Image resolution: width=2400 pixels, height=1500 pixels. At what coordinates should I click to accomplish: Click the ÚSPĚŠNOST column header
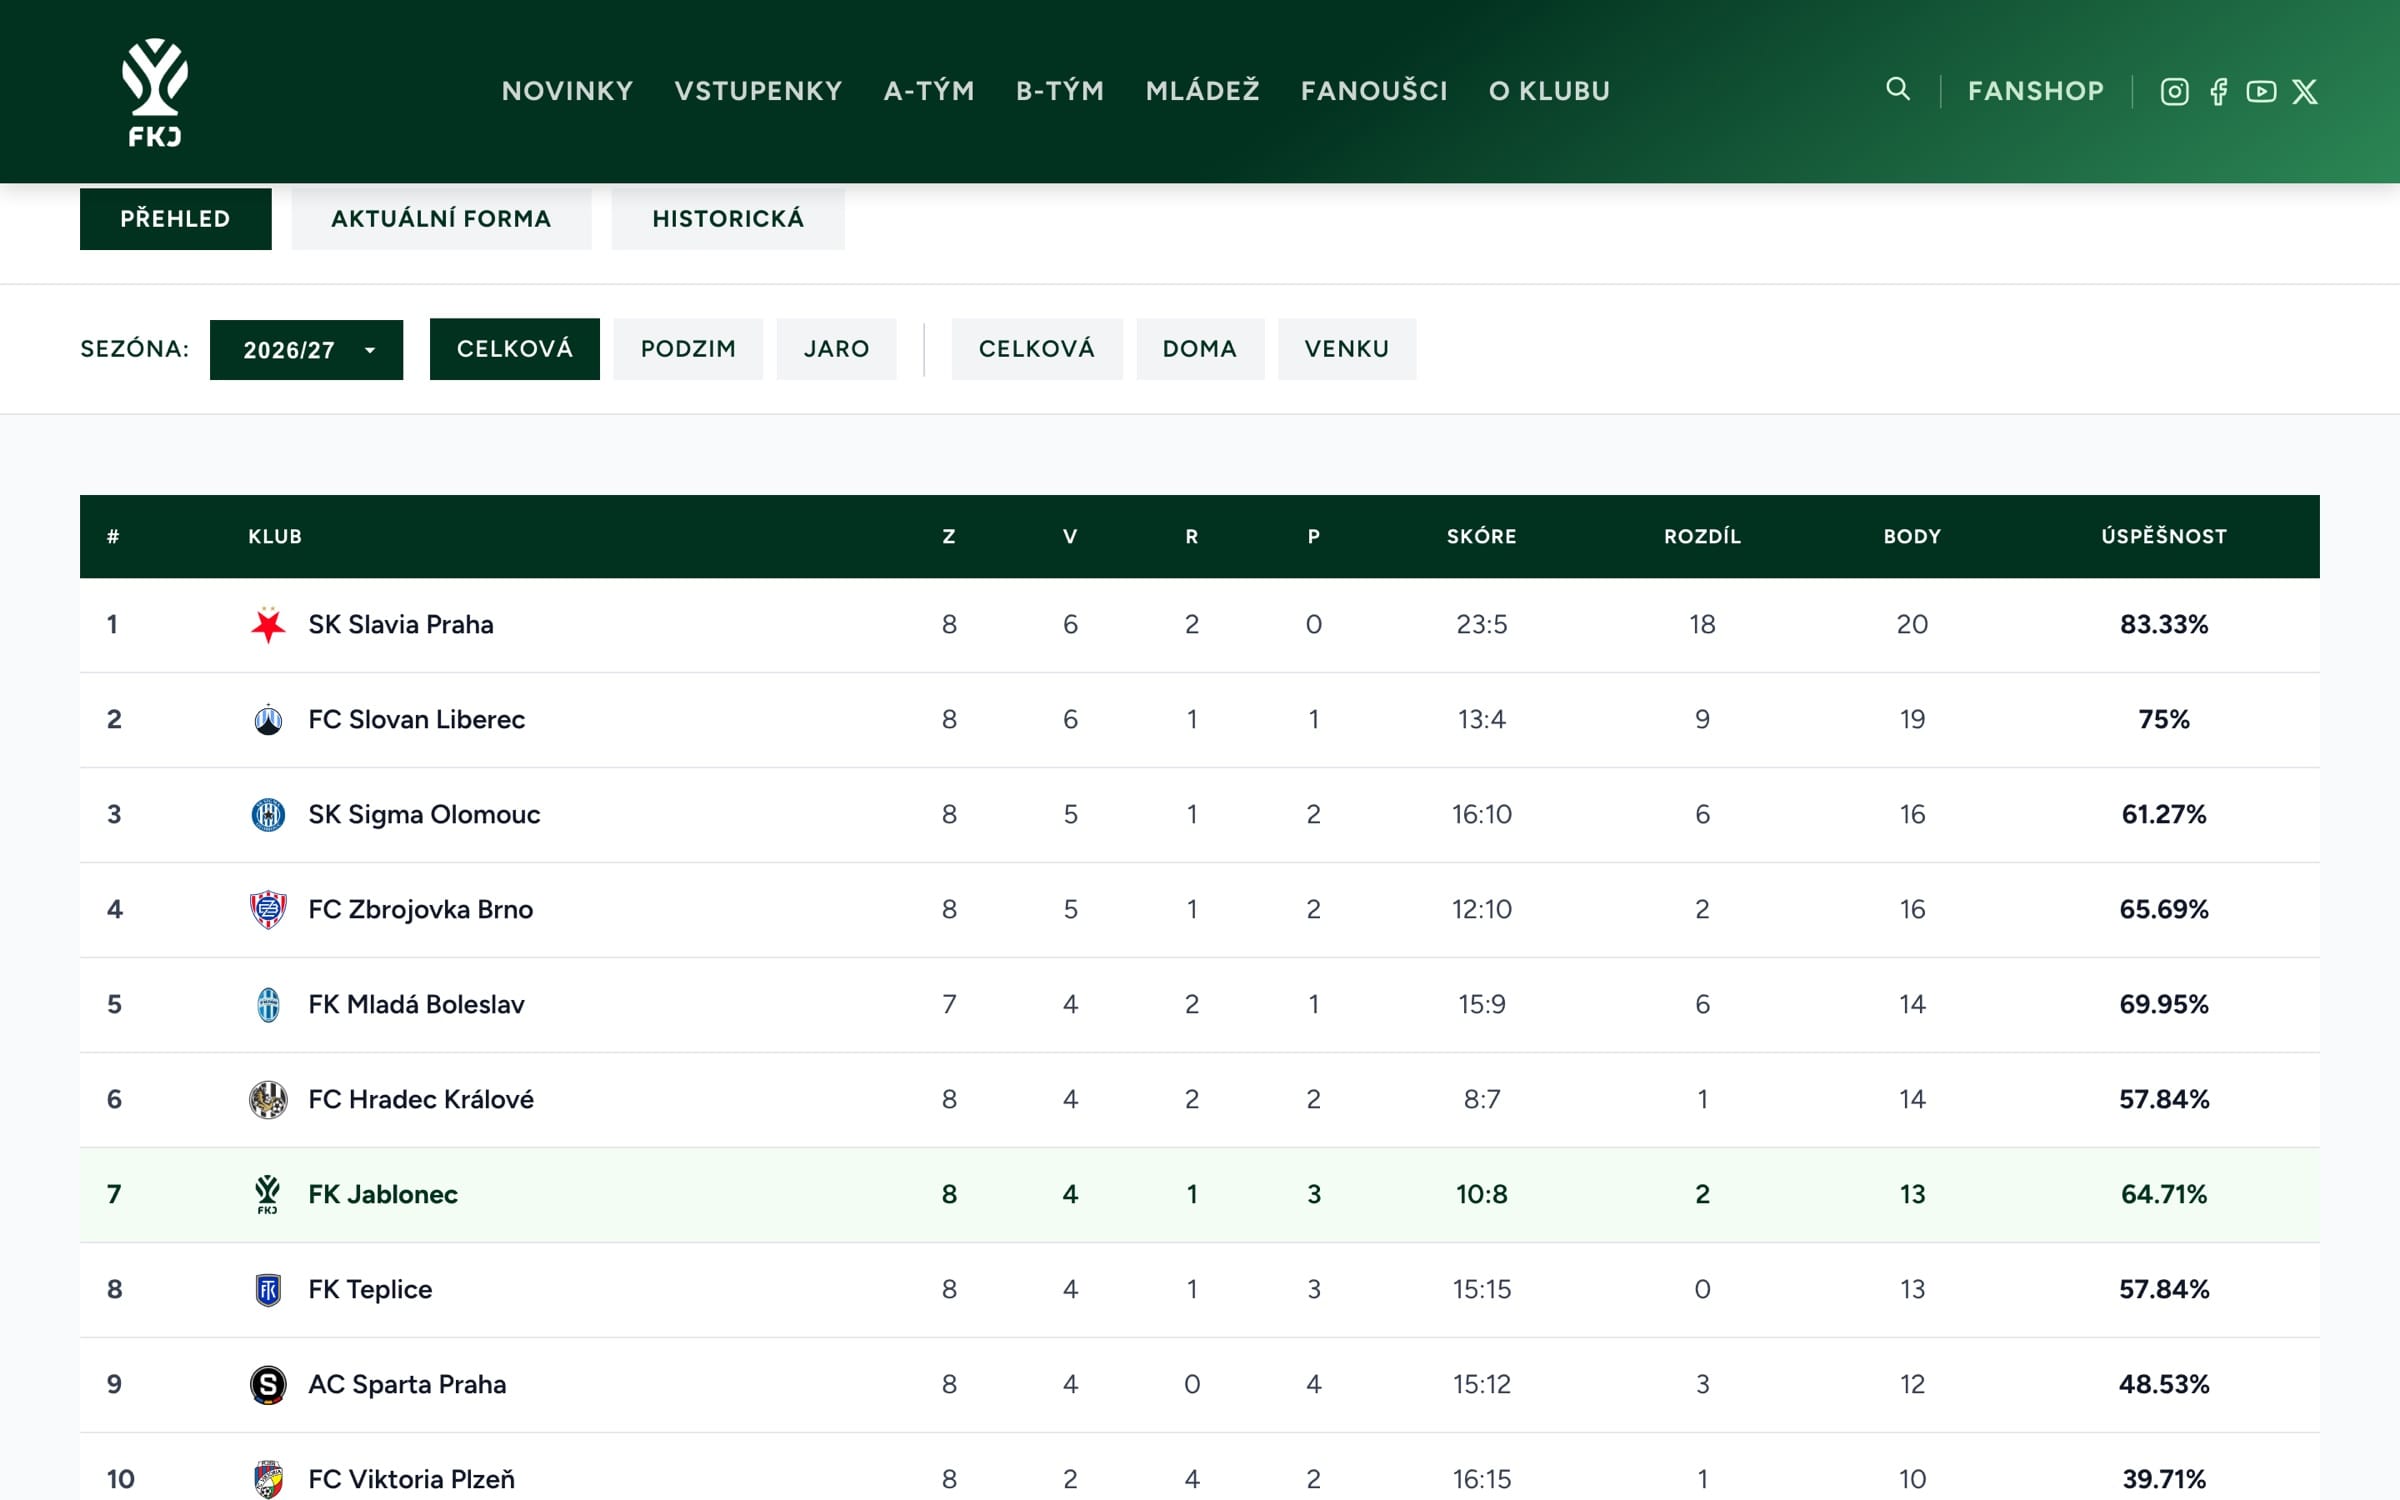coord(2164,537)
